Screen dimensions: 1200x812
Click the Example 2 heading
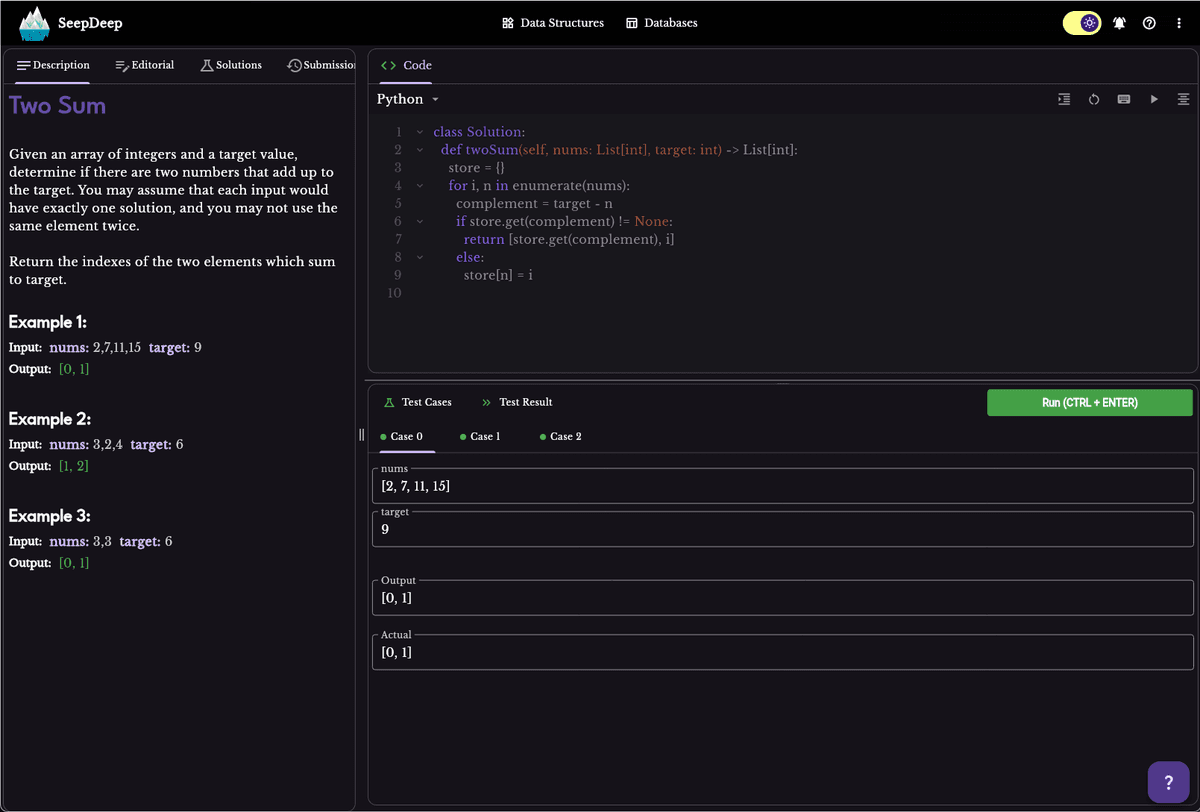[x=50, y=419]
